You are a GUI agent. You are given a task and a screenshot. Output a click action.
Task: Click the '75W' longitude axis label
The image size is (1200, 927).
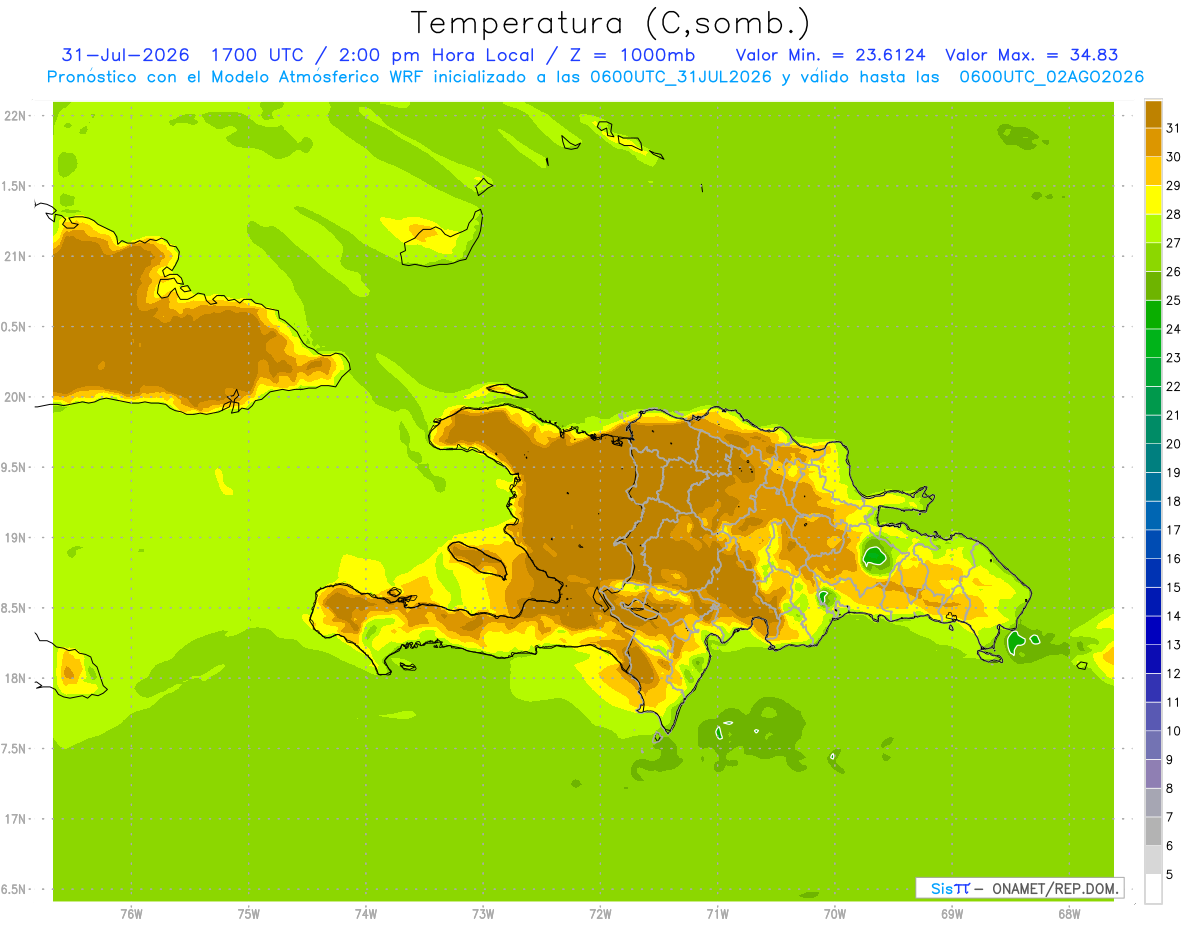[249, 913]
